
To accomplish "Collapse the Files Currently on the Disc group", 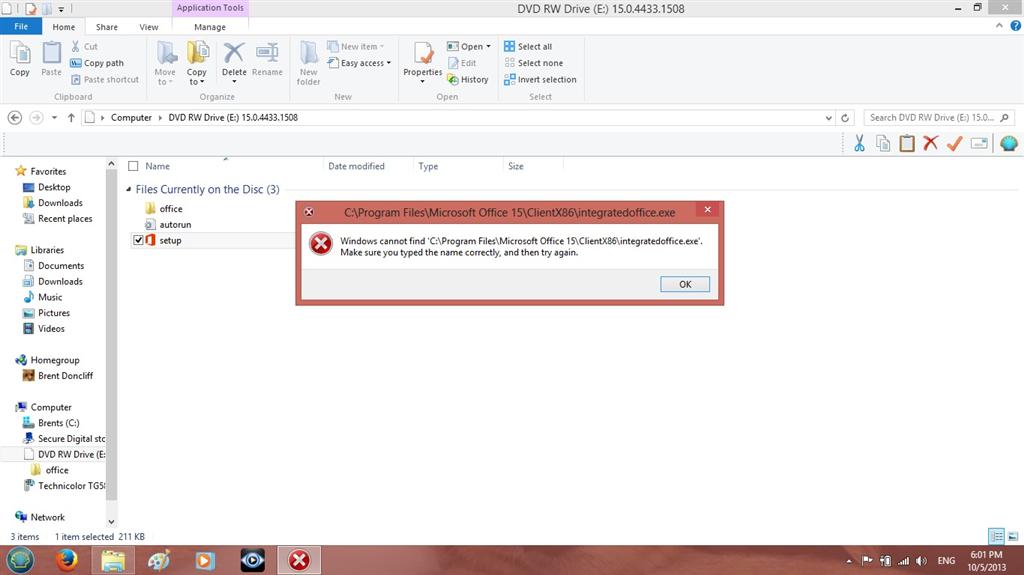I will tap(129, 189).
